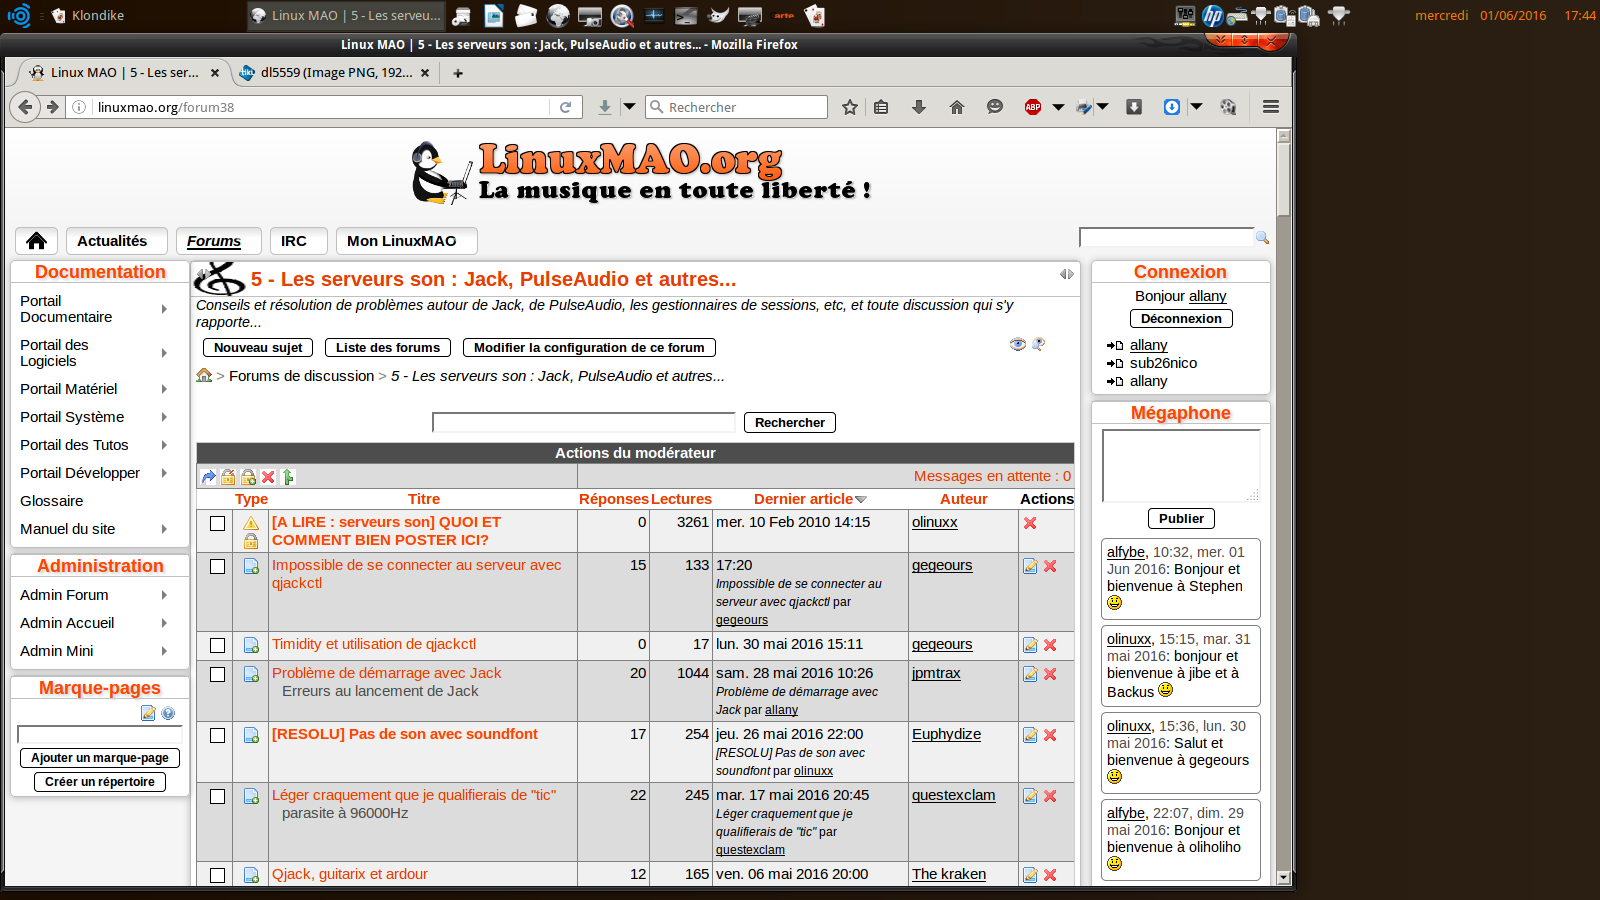This screenshot has height=900, width=1600.
Task: Open the HP icon in the system tray
Action: tap(1212, 15)
